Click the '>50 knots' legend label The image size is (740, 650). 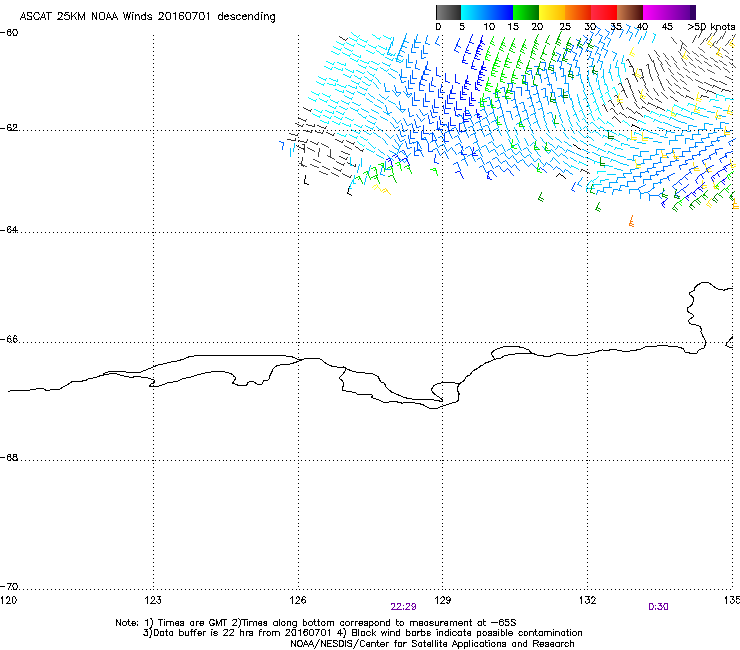[711, 27]
